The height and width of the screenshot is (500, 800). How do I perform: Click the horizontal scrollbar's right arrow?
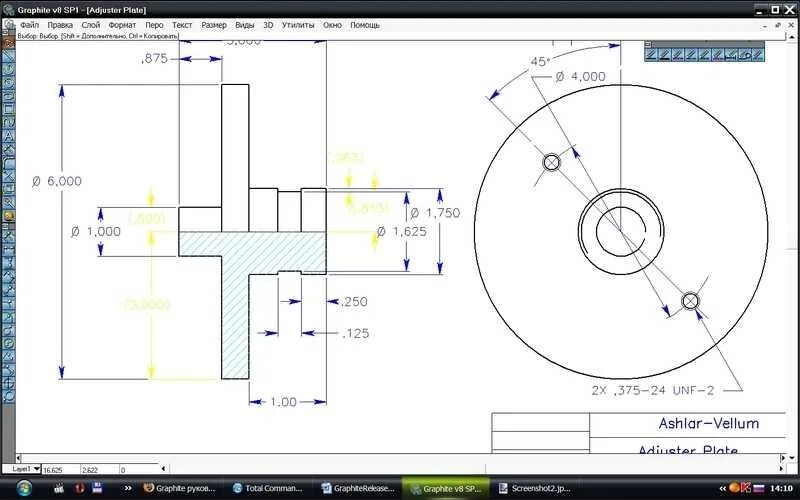(x=785, y=458)
